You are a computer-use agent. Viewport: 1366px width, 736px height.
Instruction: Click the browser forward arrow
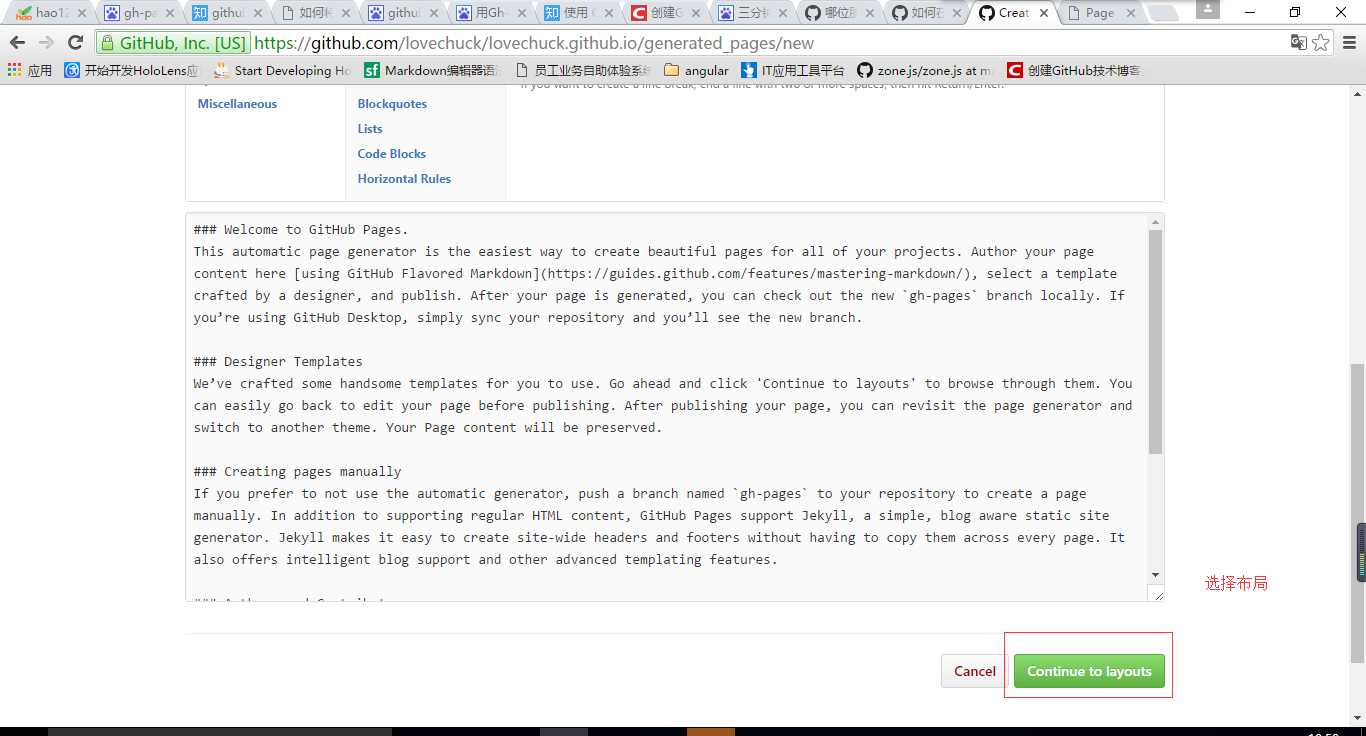[46, 43]
